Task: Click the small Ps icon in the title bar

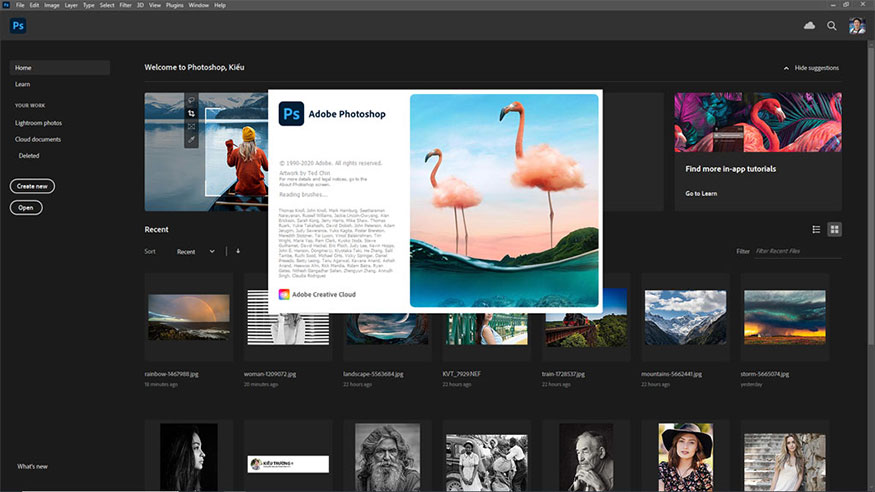Action: click(x=6, y=5)
